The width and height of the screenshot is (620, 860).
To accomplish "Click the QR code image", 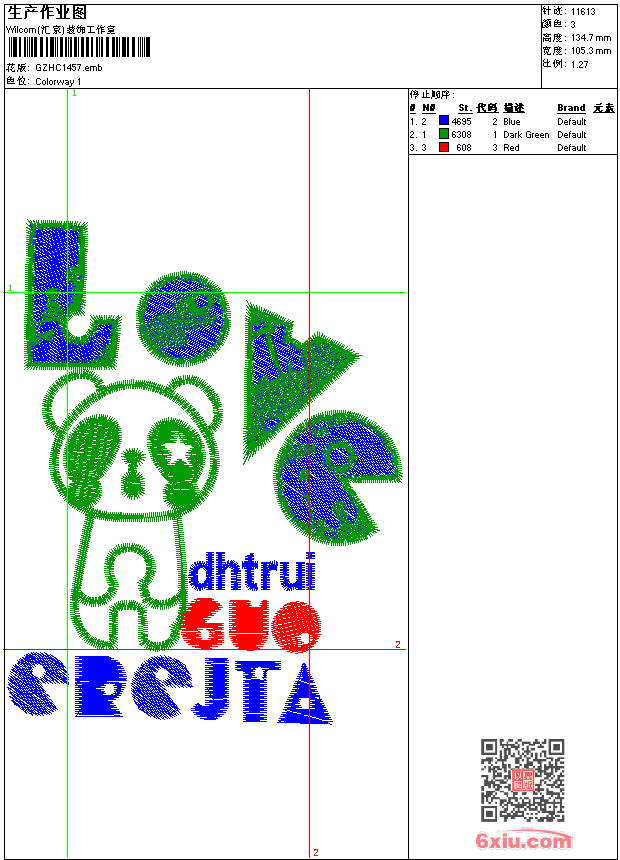I will [523, 780].
